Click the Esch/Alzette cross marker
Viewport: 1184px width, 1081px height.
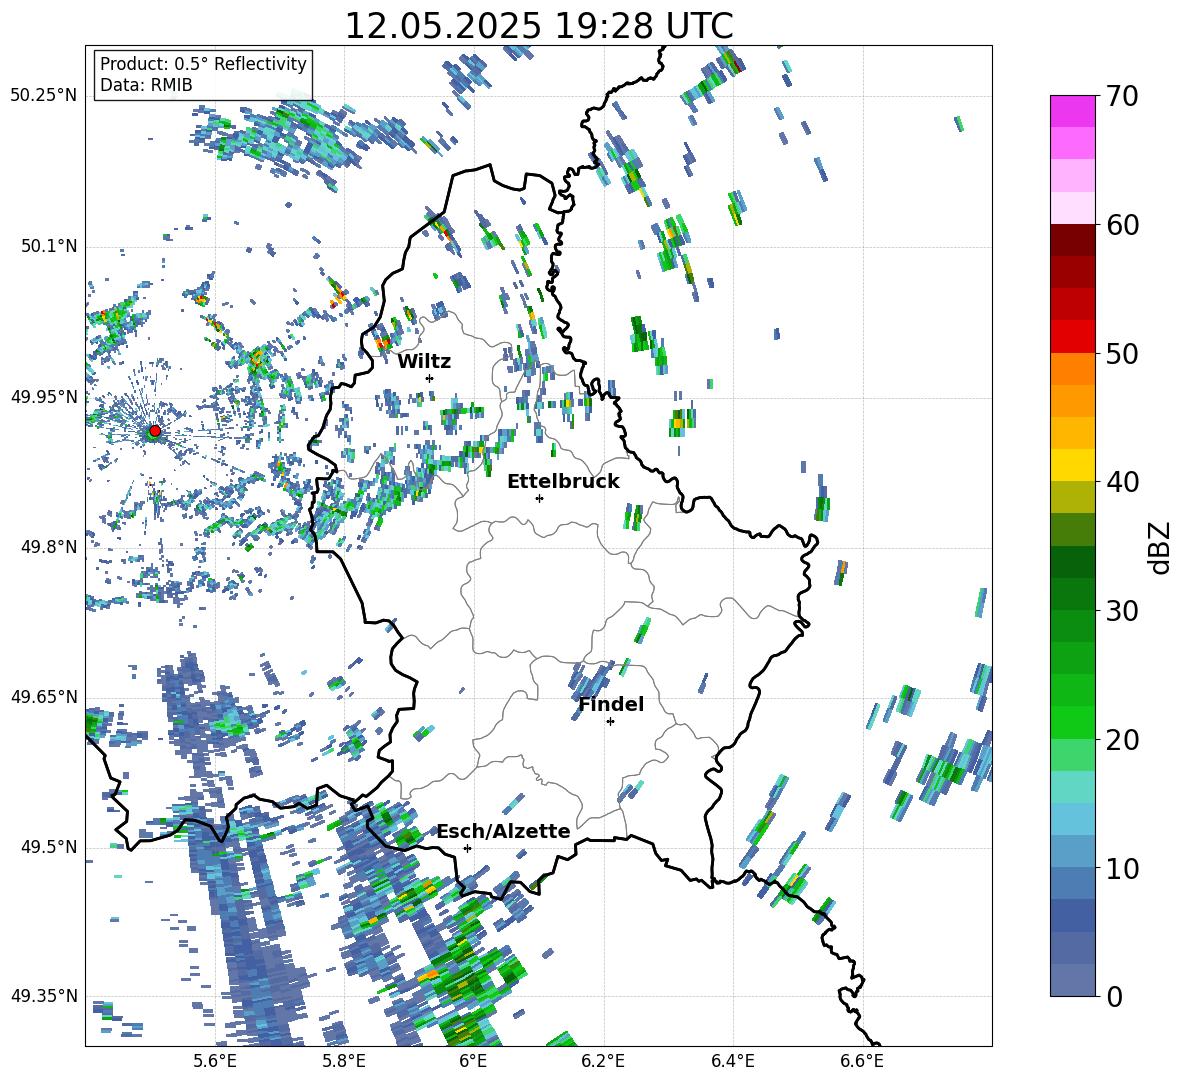point(467,848)
